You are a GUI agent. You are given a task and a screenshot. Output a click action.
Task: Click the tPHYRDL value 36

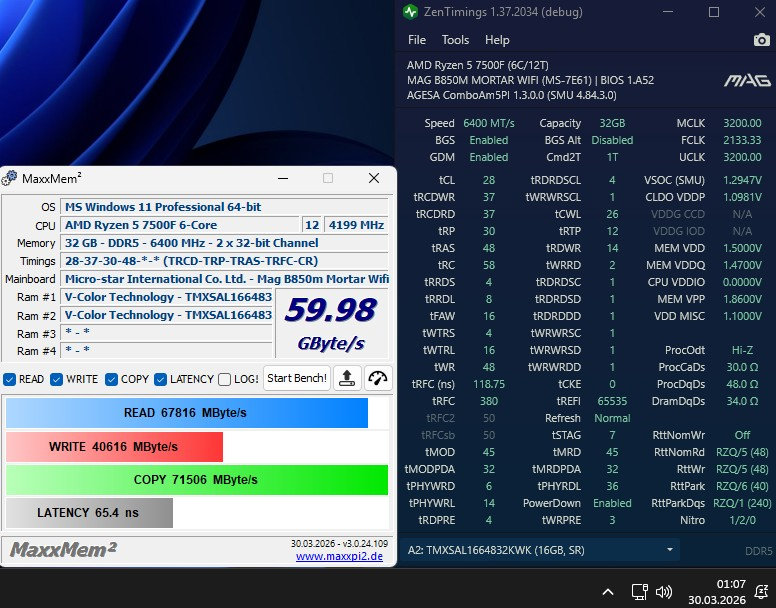tap(612, 486)
